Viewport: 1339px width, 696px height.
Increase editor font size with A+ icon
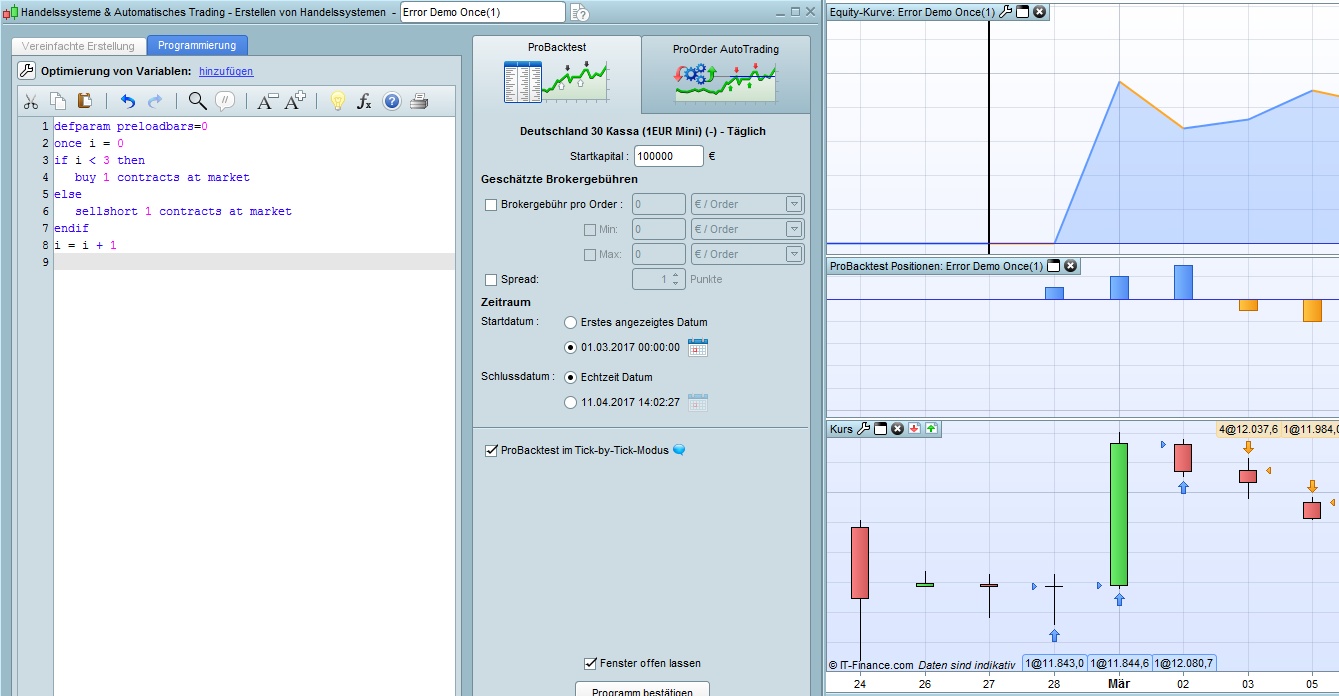[x=295, y=101]
